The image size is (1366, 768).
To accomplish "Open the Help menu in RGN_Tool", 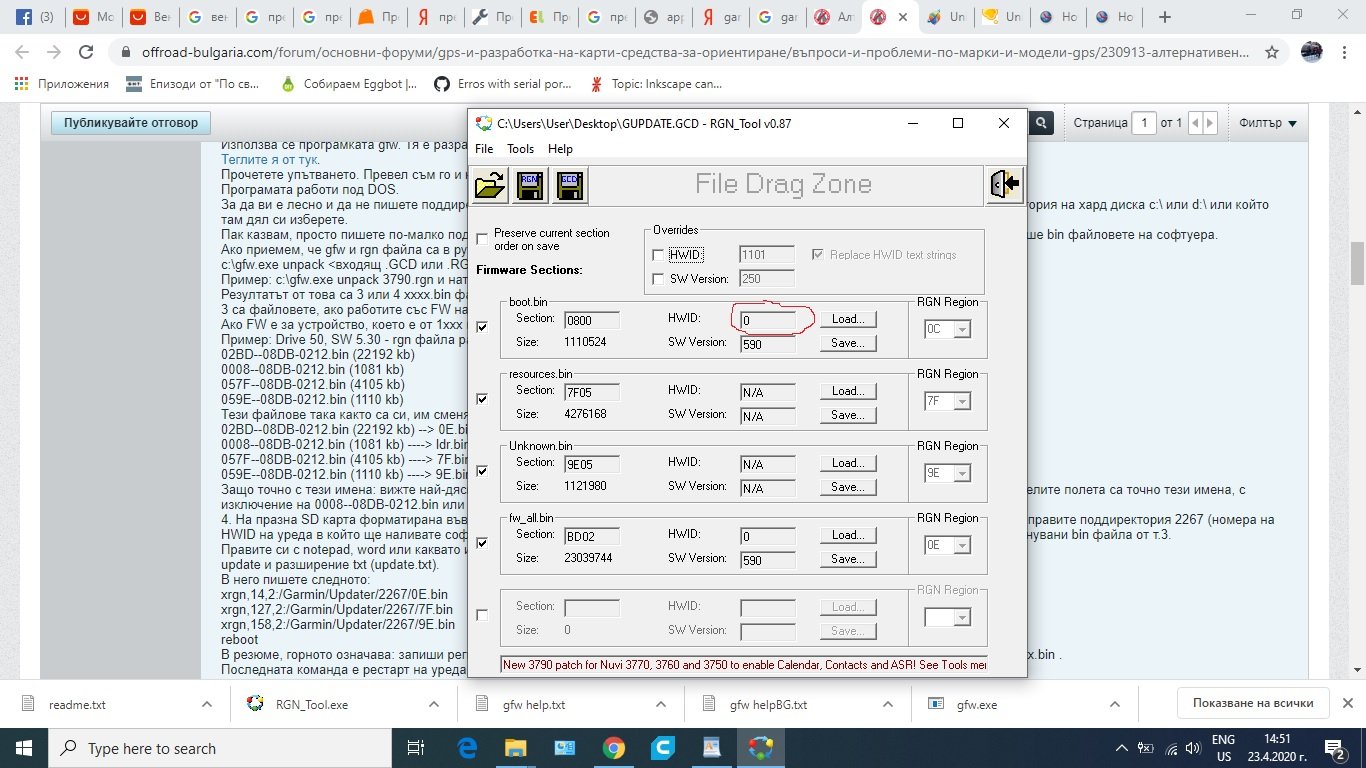I will click(x=560, y=148).
